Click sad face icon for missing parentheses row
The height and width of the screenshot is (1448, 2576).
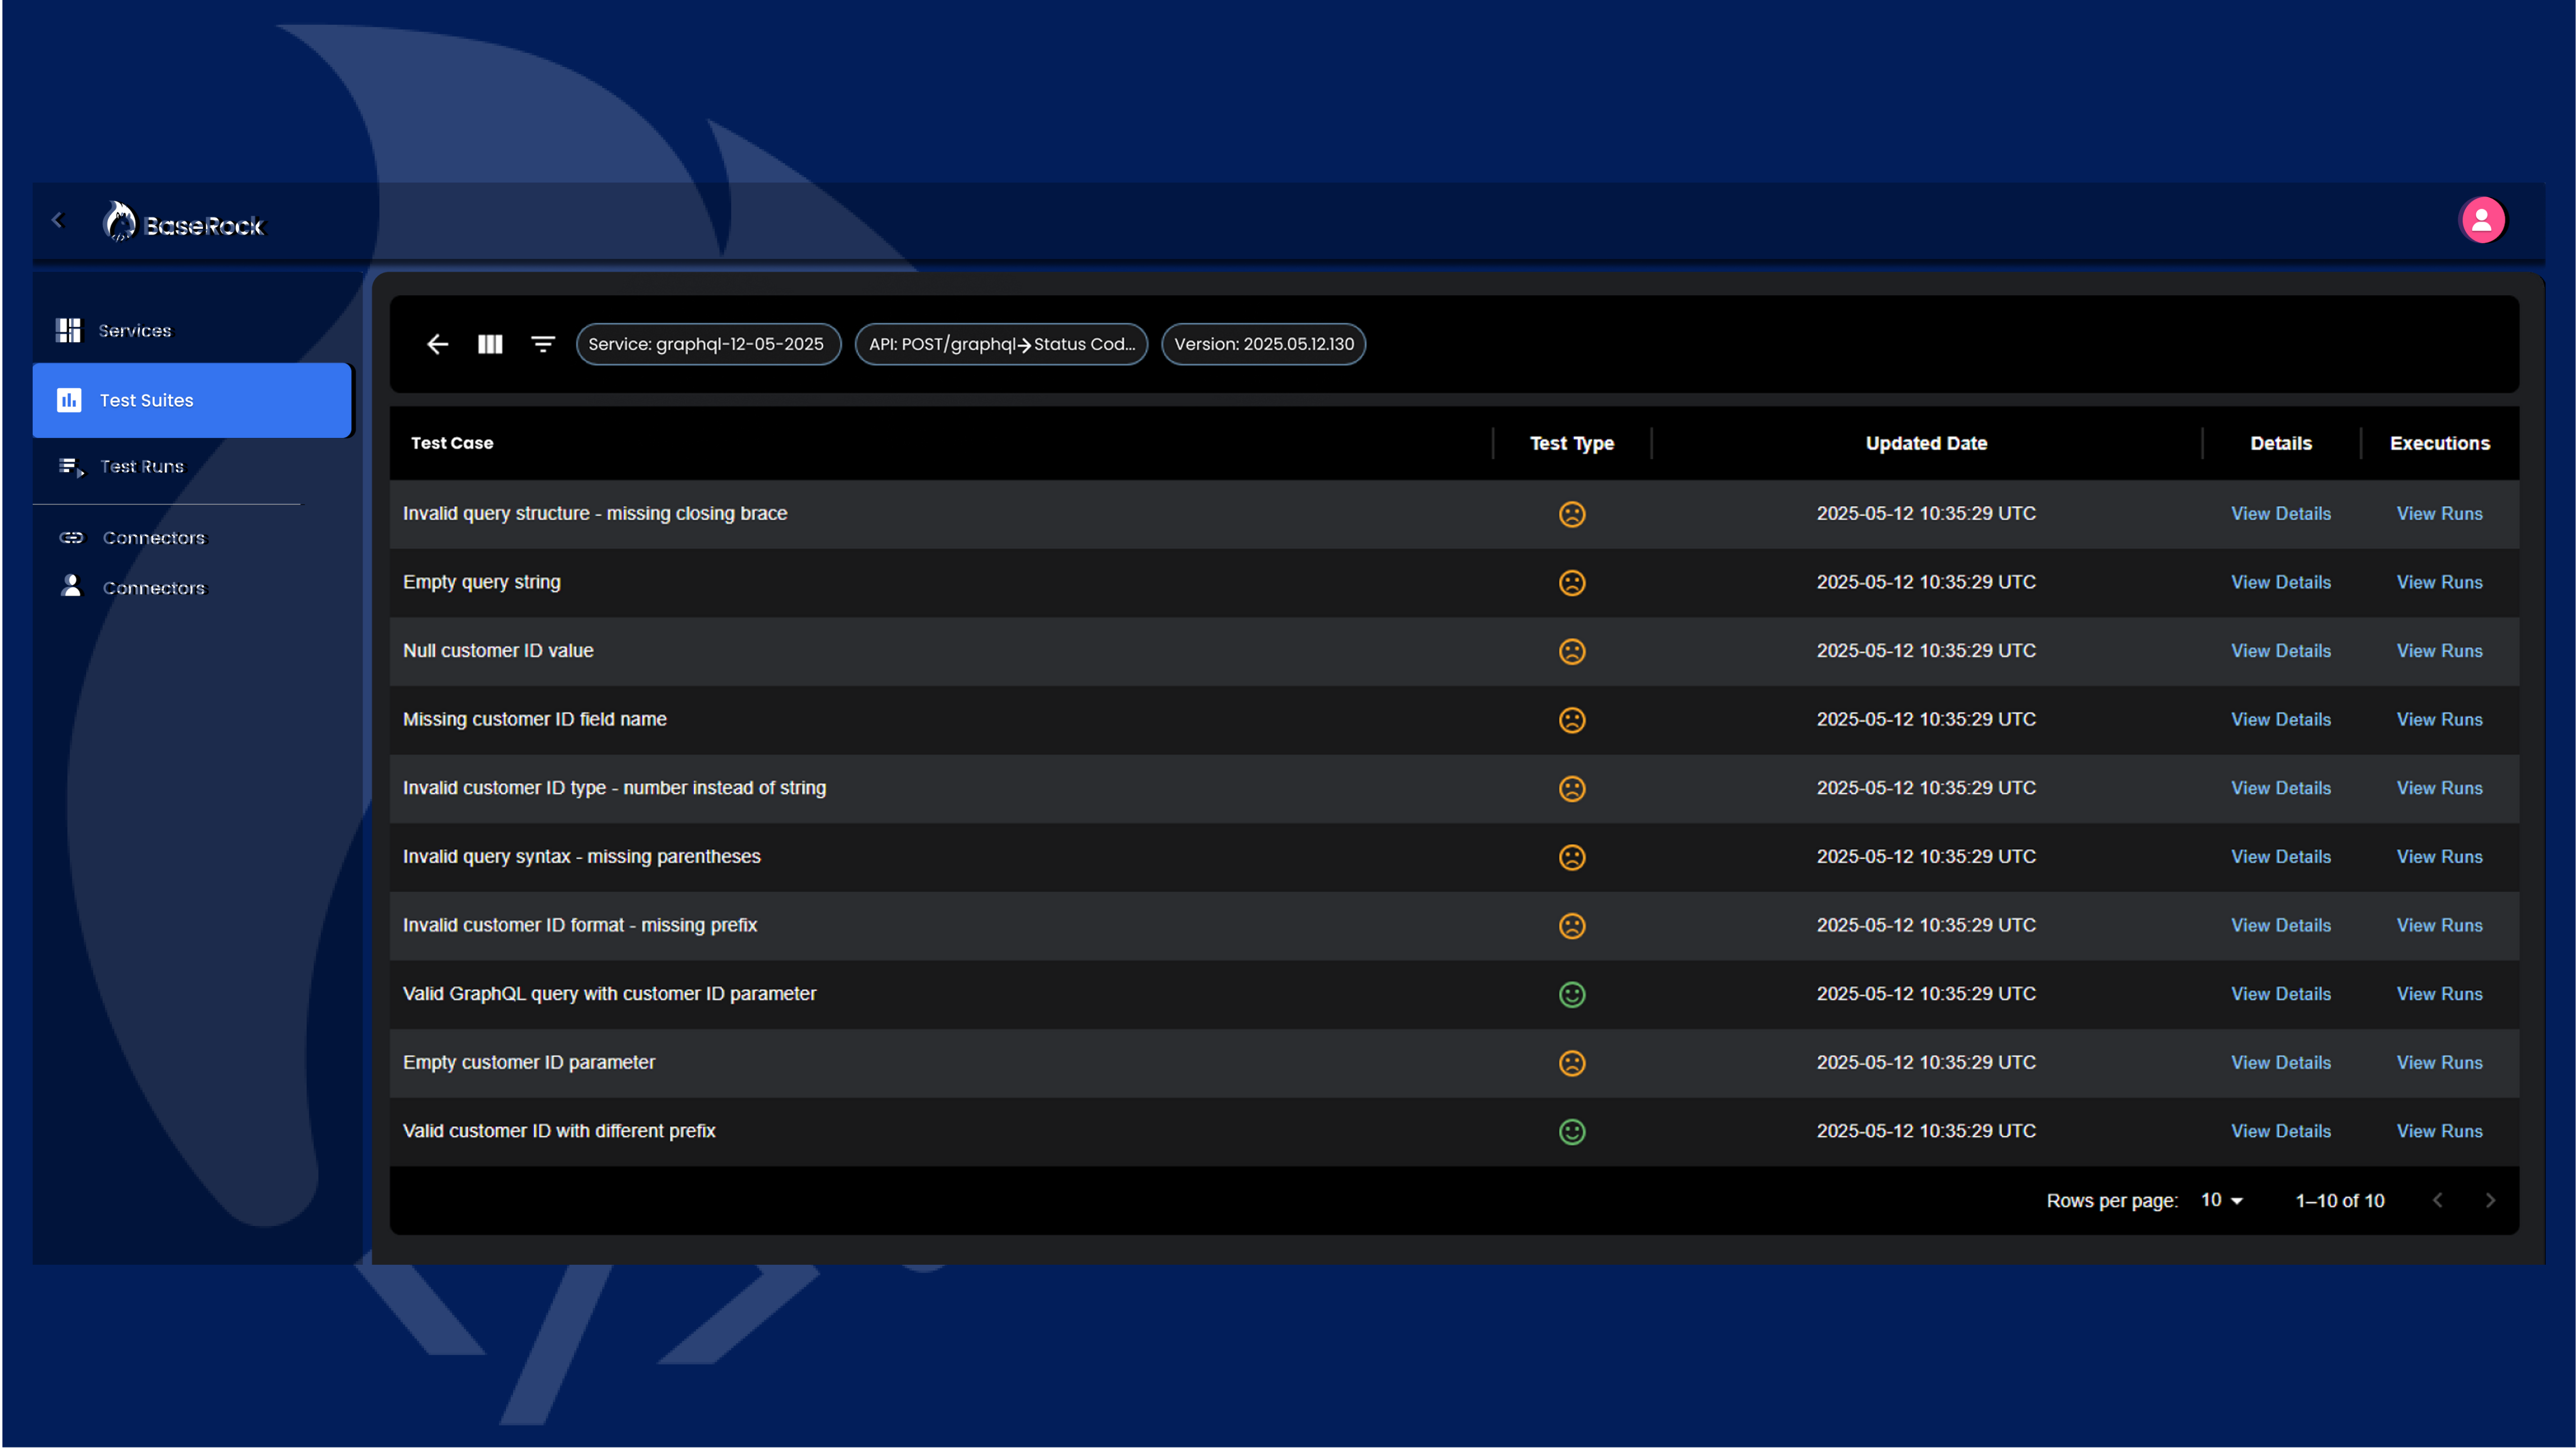click(1572, 857)
